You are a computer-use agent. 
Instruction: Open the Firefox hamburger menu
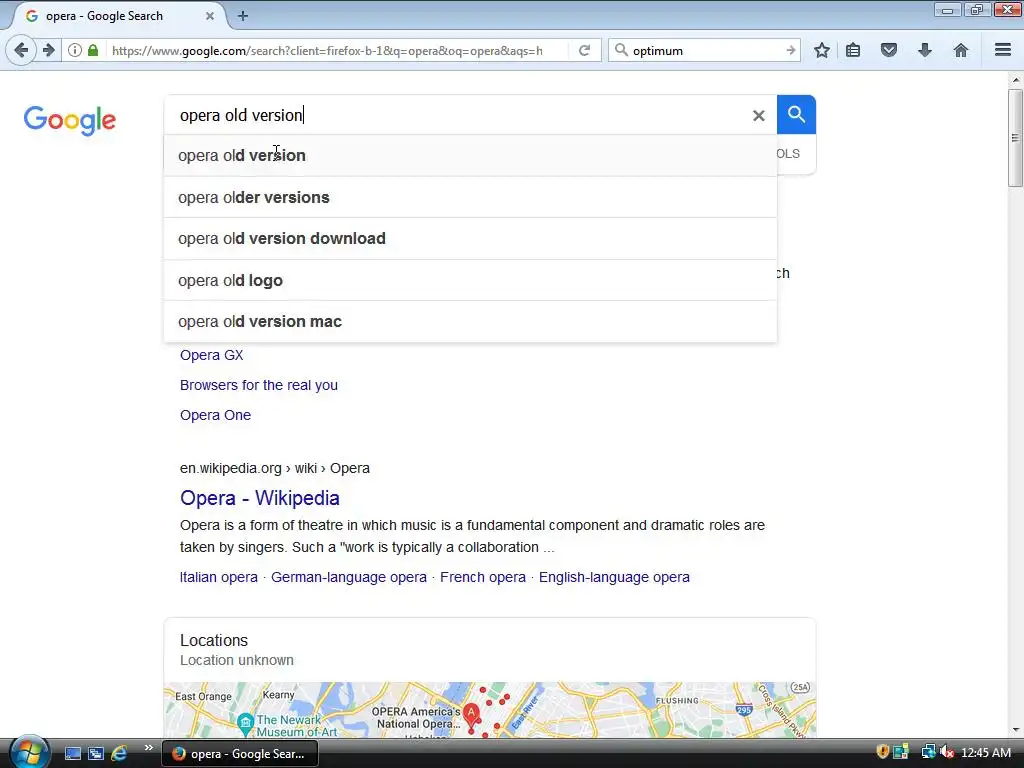1003,50
